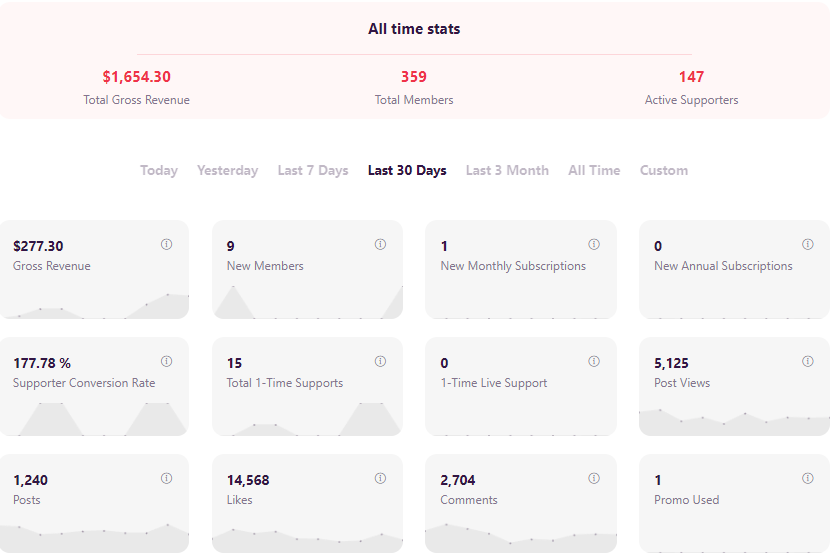Show info for New Annual Subscriptions
Screen dimensions: 832x553
click(808, 244)
